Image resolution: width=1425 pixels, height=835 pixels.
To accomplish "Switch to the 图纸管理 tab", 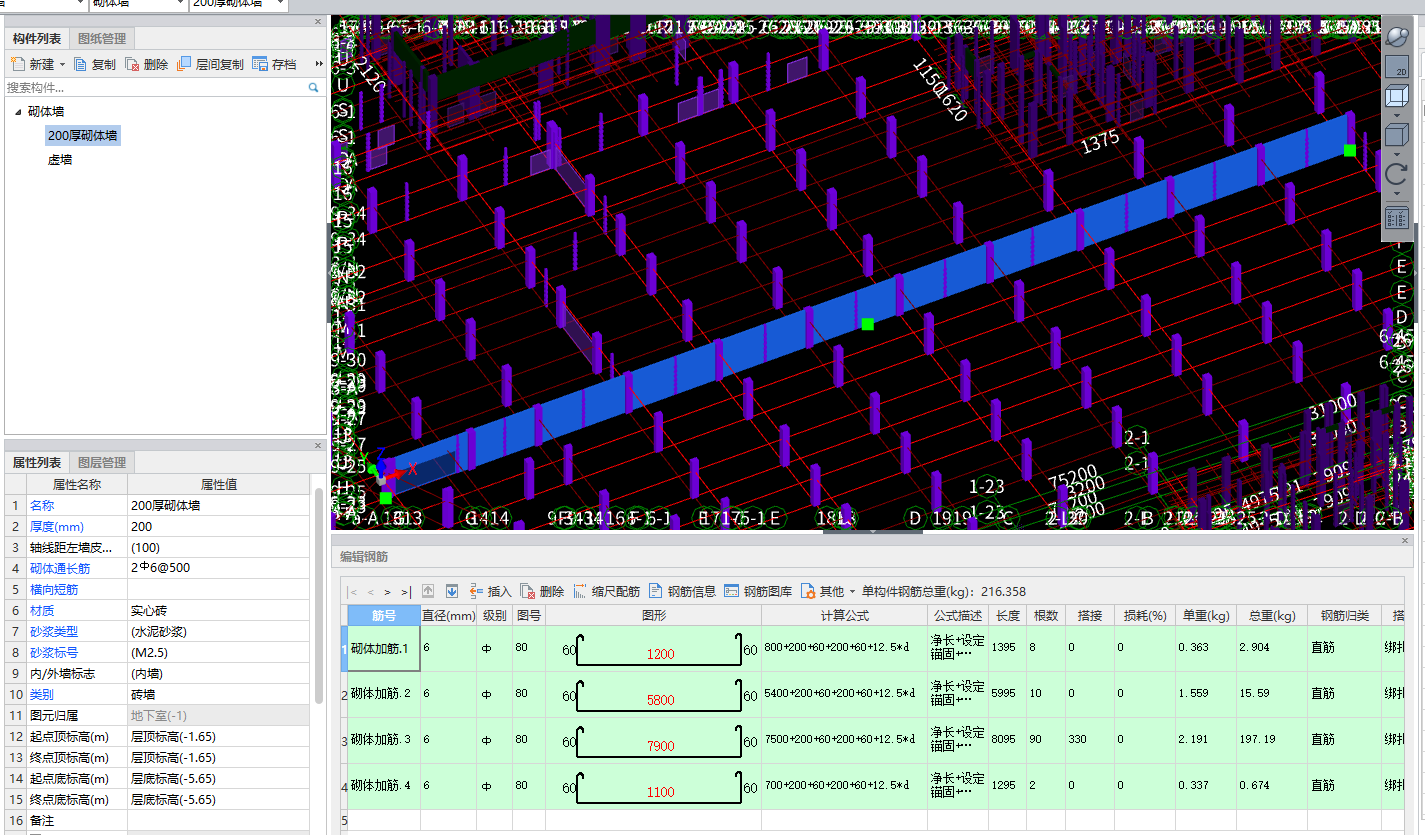I will pyautogui.click(x=102, y=39).
